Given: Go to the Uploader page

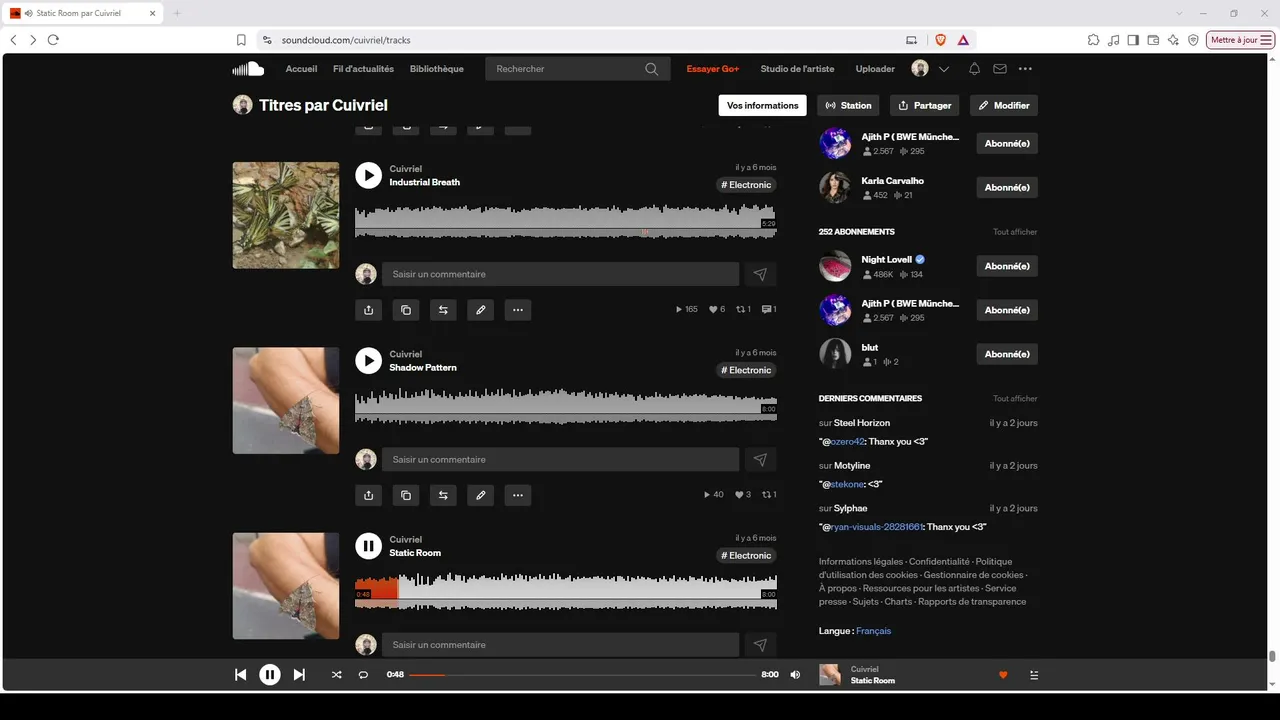Looking at the screenshot, I should [875, 69].
